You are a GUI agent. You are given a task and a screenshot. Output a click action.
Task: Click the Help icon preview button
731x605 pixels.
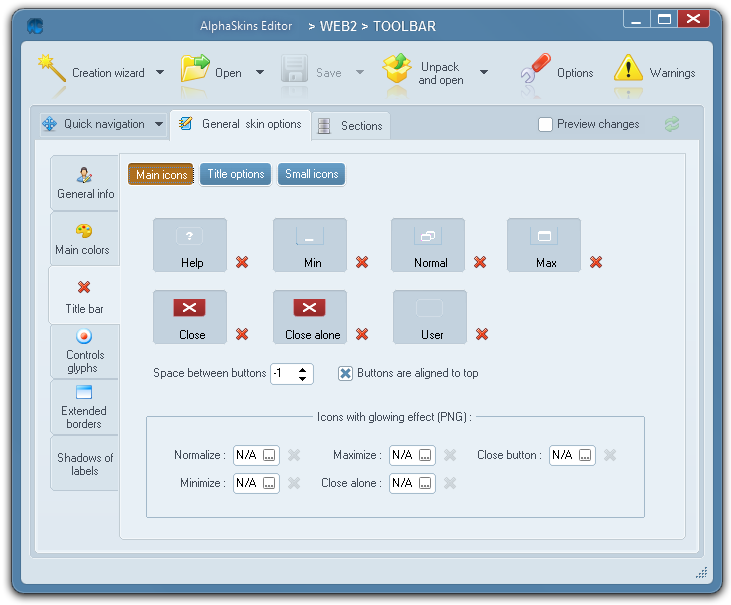tap(190, 245)
